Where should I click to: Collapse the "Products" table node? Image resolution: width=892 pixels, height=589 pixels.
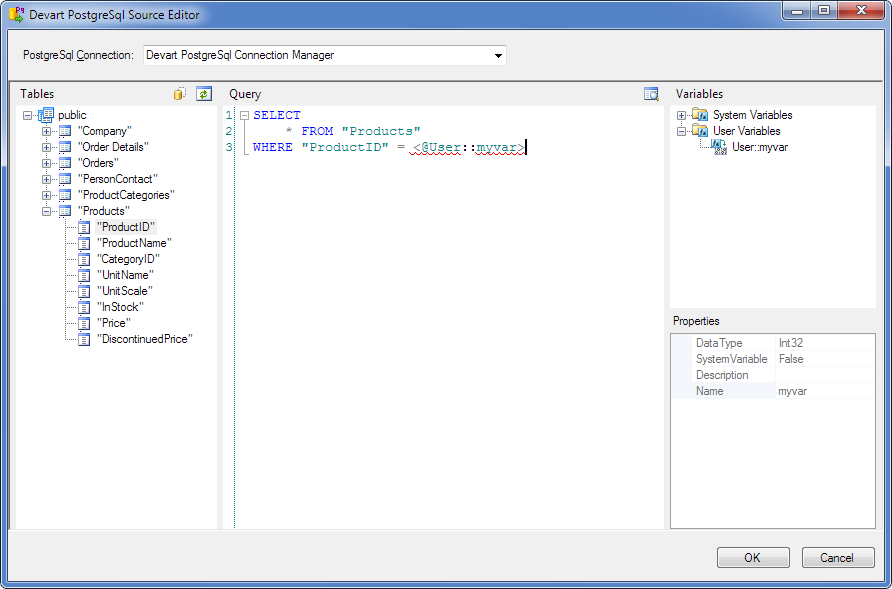[x=46, y=211]
